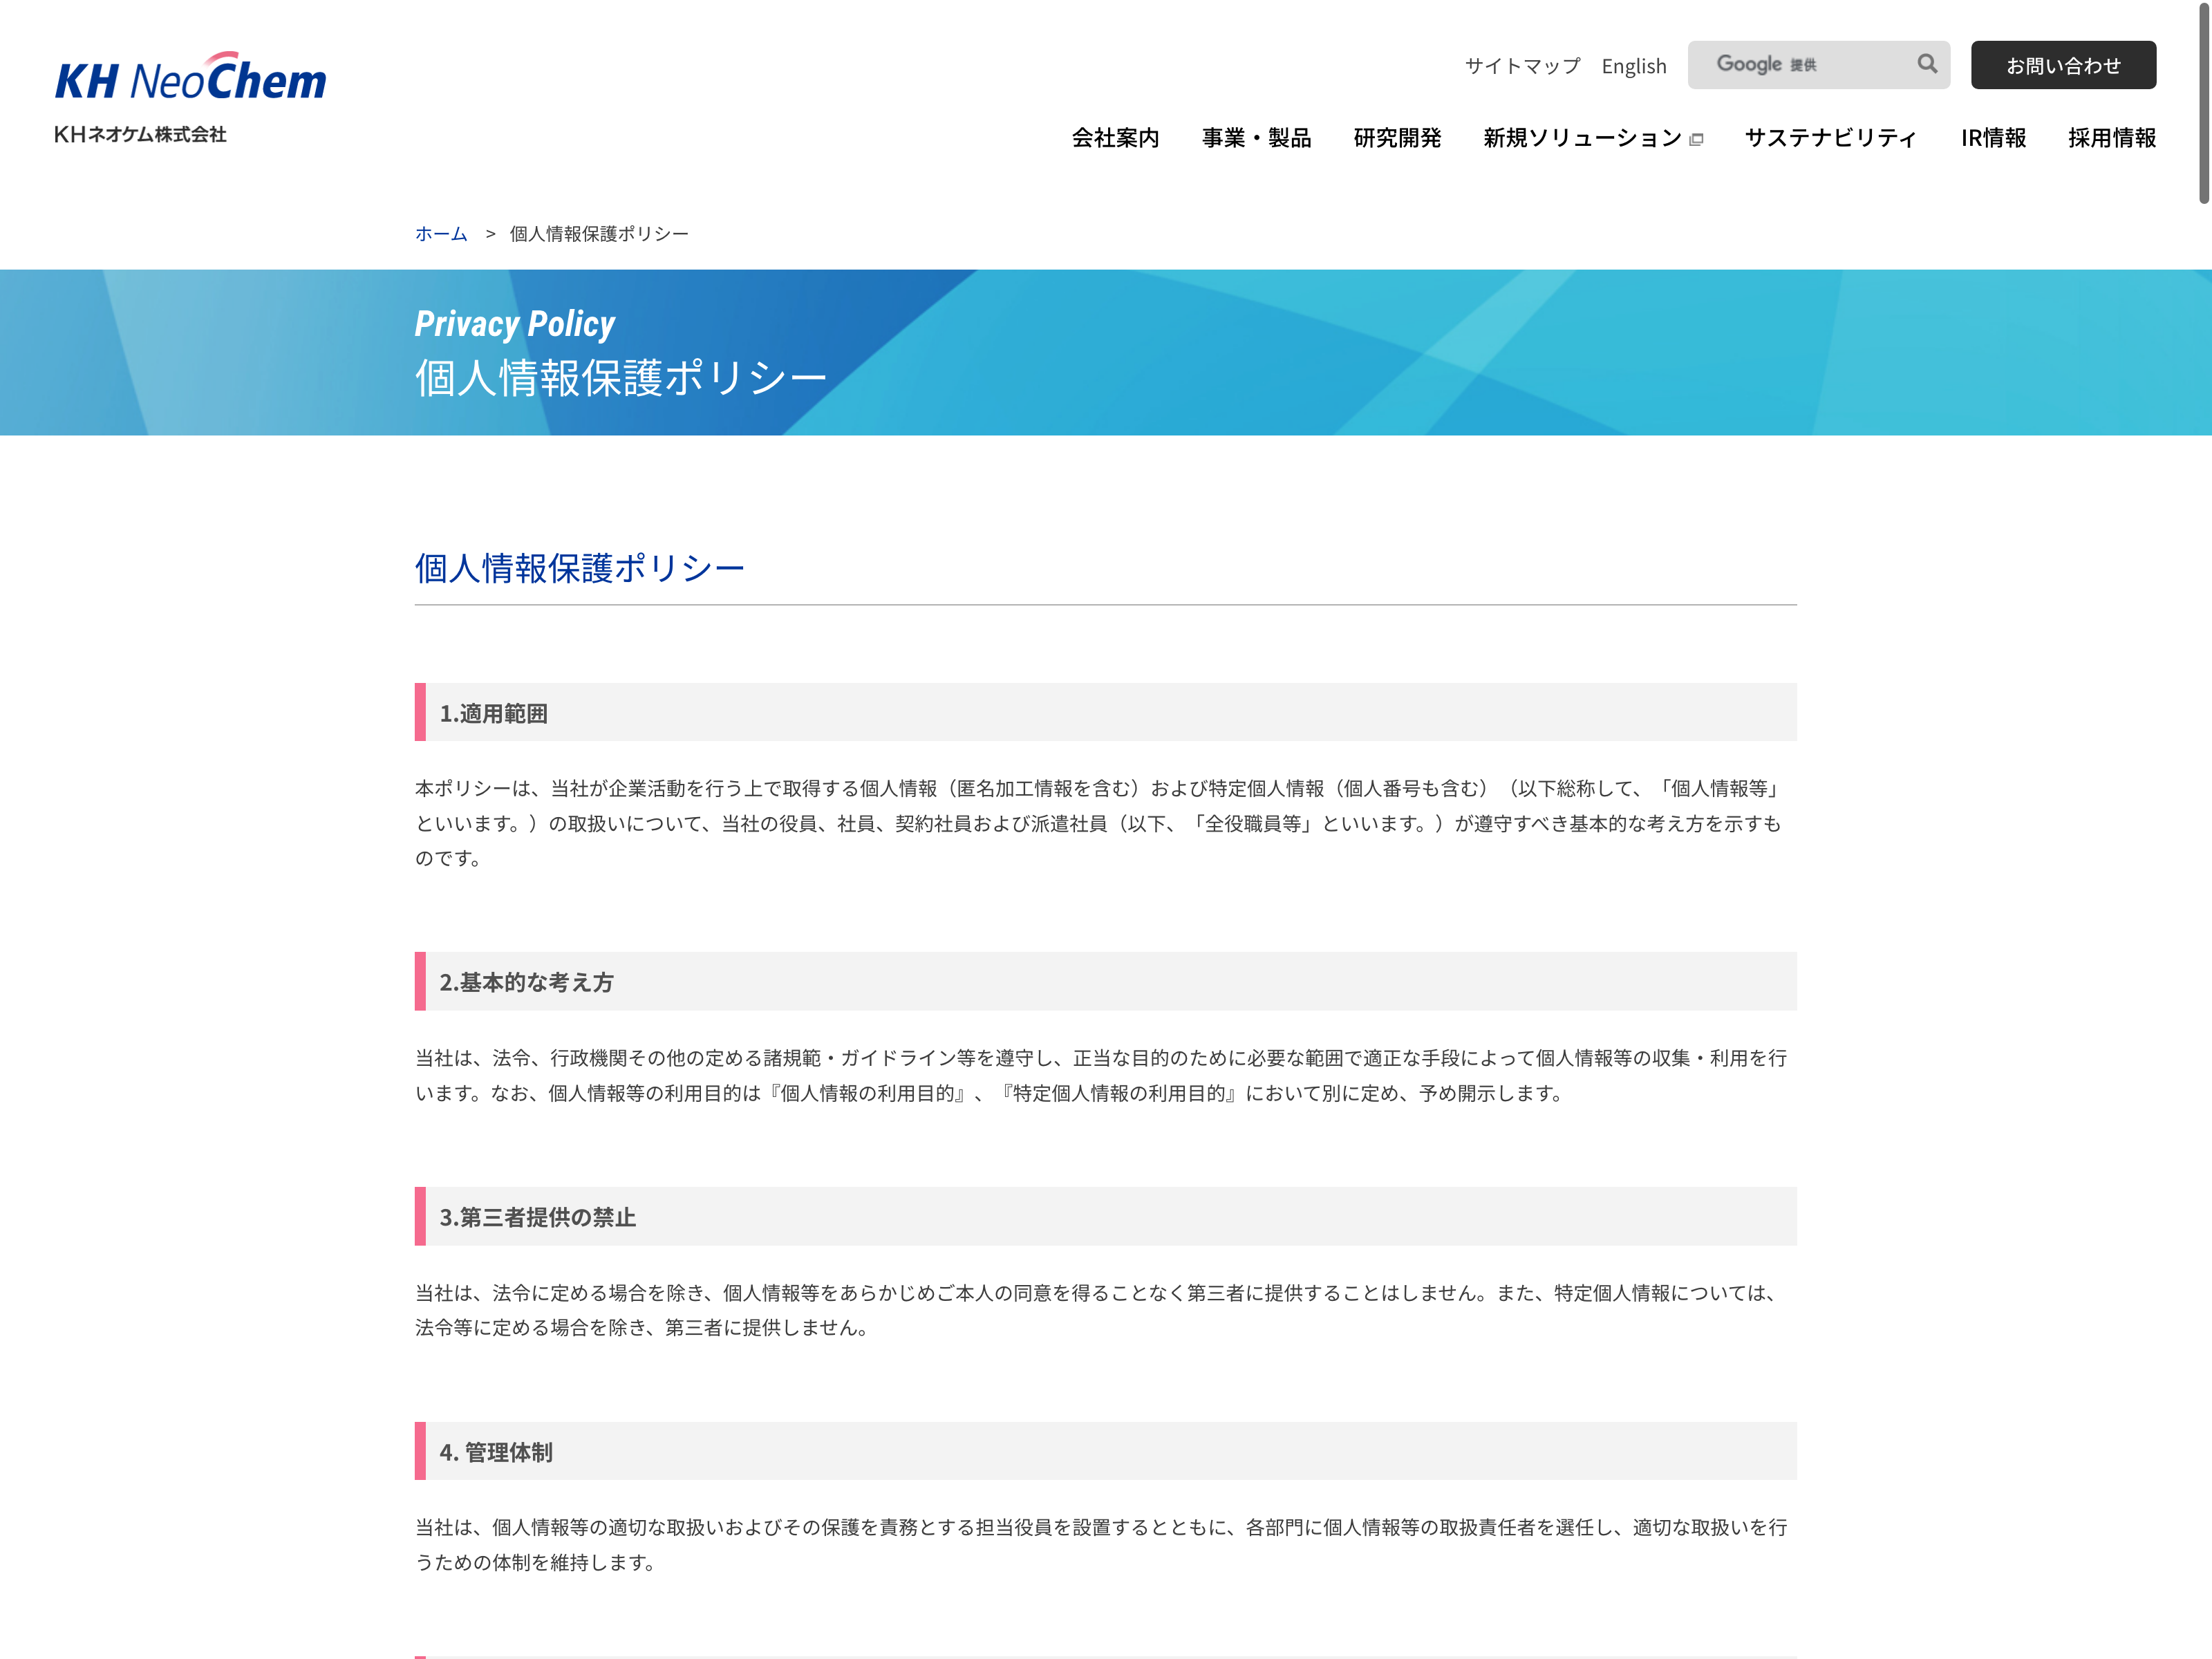Screen dimensions: 2212x1659
Task: Click the search magnifier icon
Action: [1926, 64]
